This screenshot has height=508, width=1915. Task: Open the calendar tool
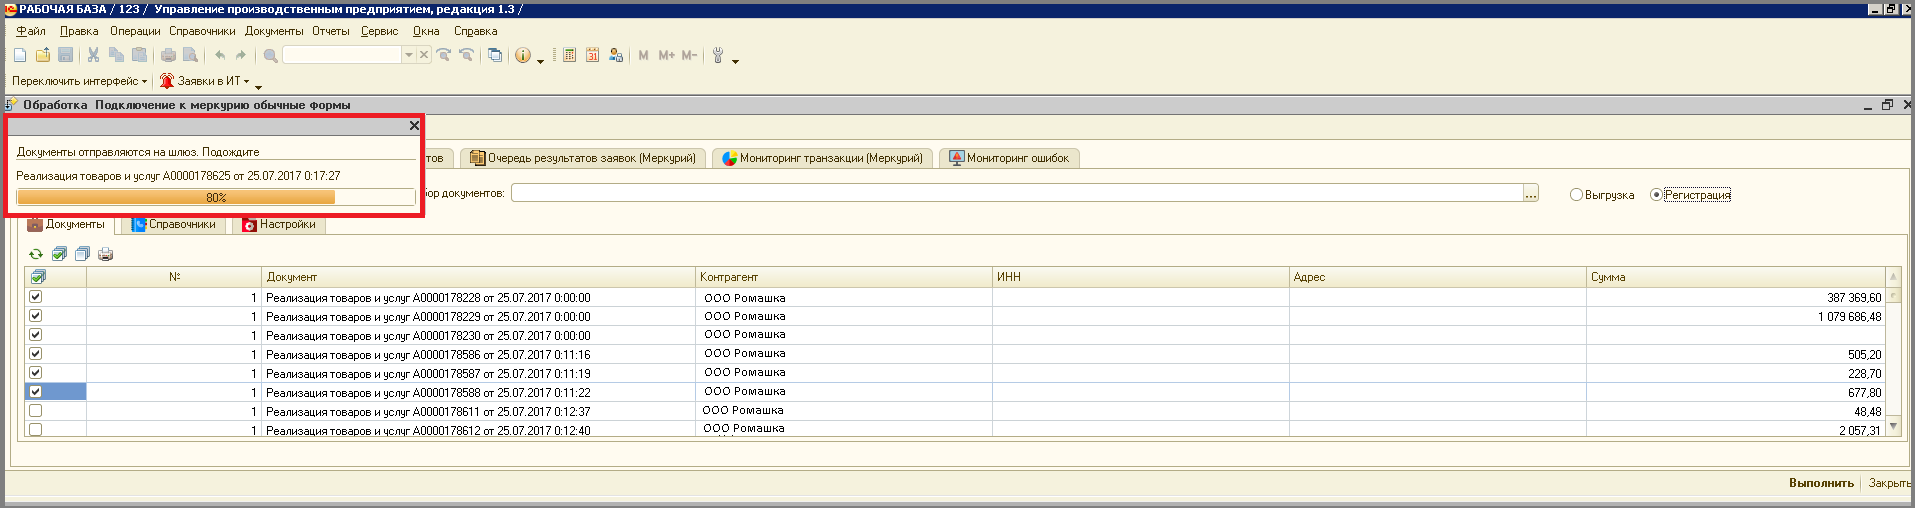[x=592, y=55]
